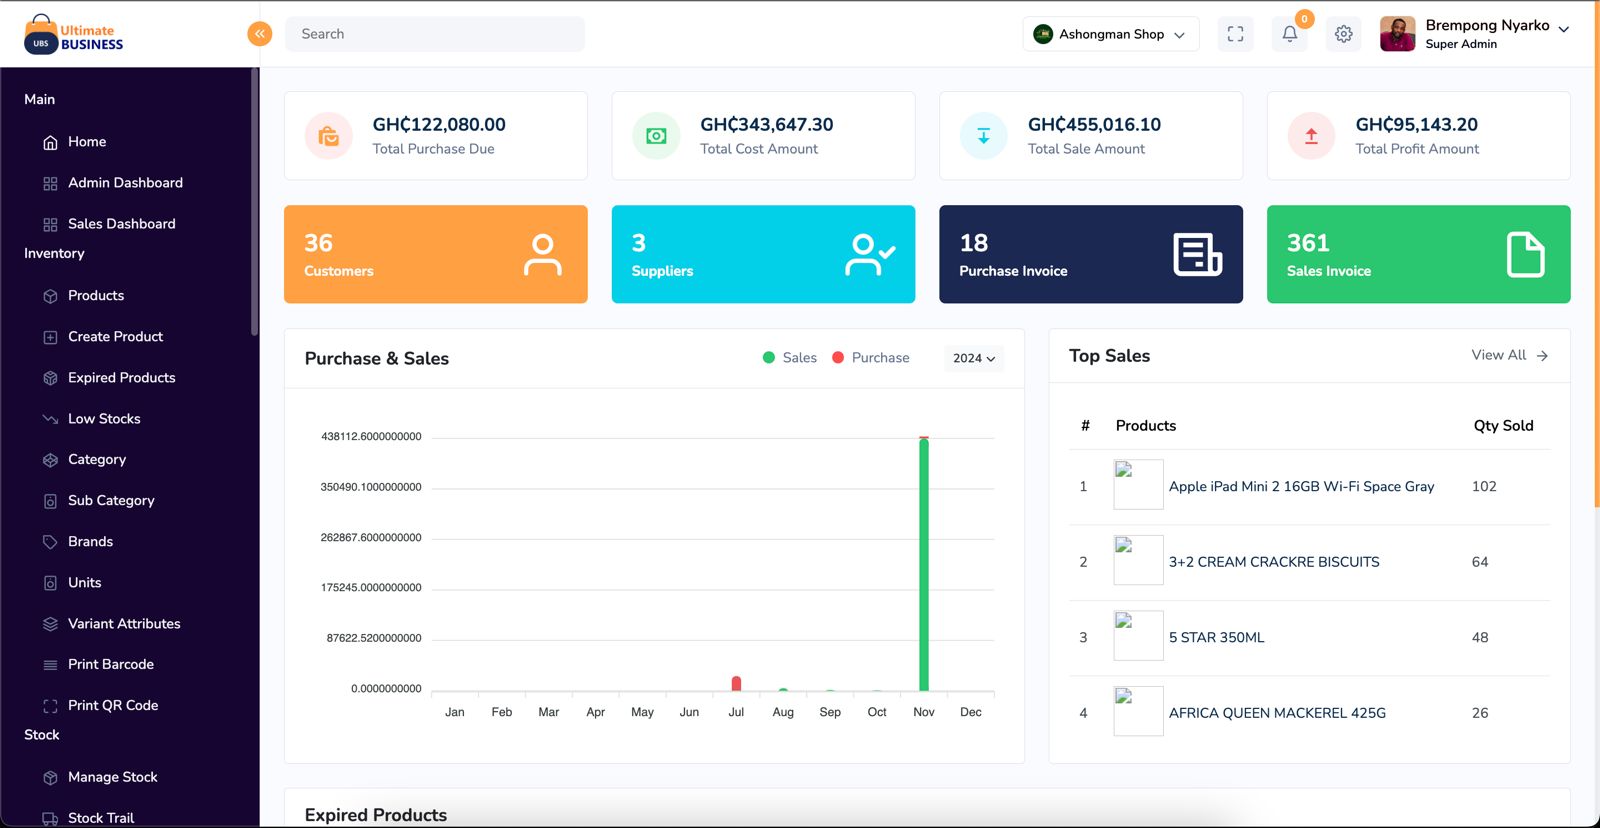The width and height of the screenshot is (1600, 828).
Task: Click the Search input field
Action: (x=435, y=34)
